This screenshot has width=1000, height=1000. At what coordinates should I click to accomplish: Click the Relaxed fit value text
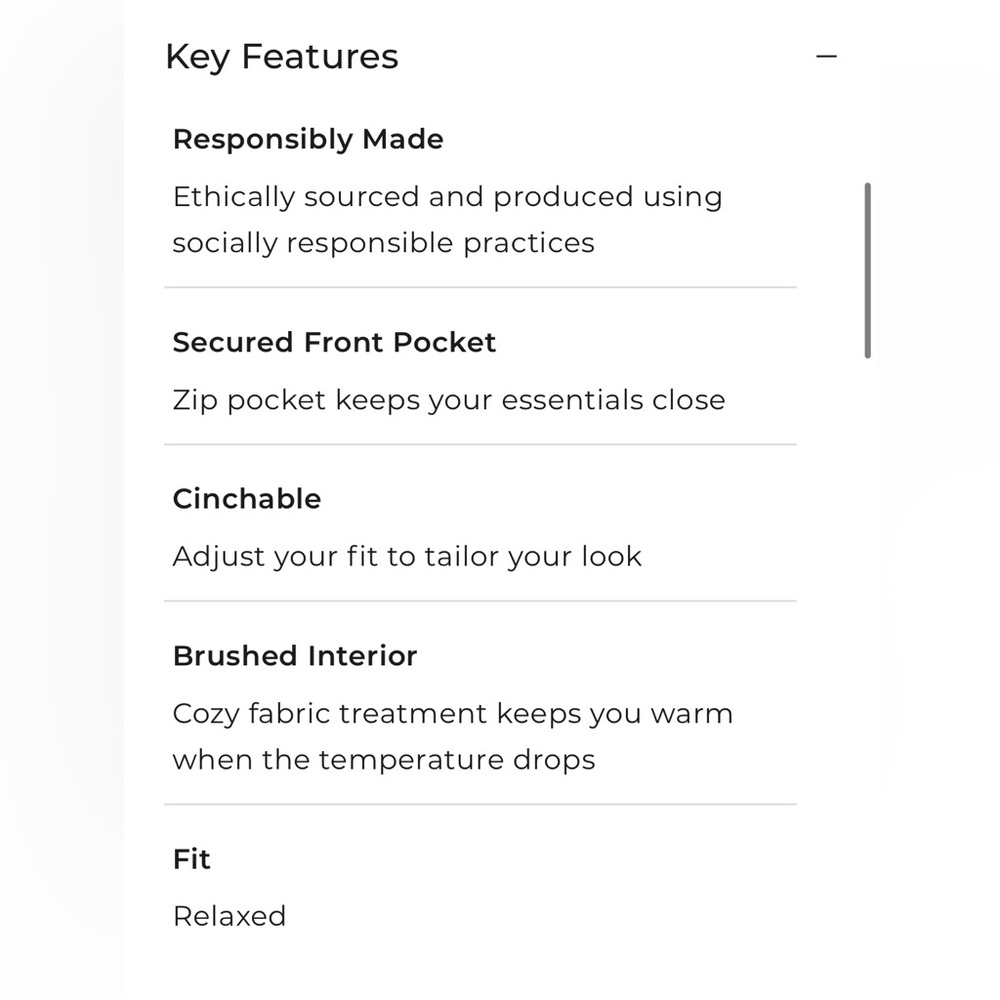(230, 916)
